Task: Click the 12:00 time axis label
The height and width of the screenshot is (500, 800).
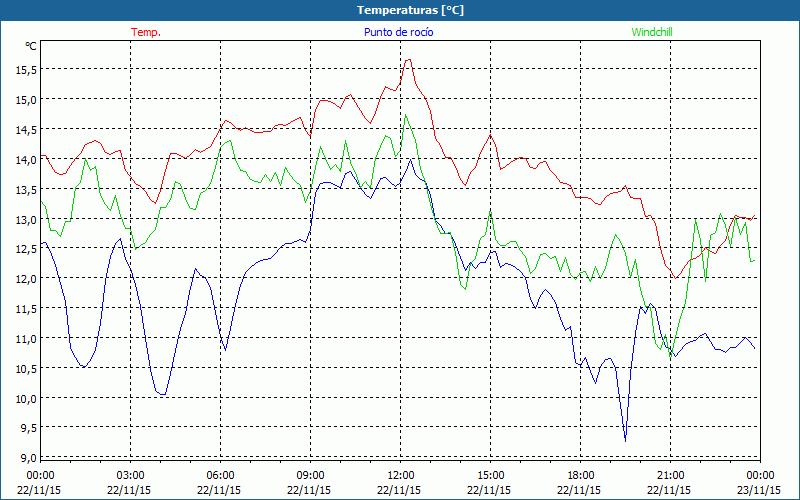Action: (x=399, y=476)
